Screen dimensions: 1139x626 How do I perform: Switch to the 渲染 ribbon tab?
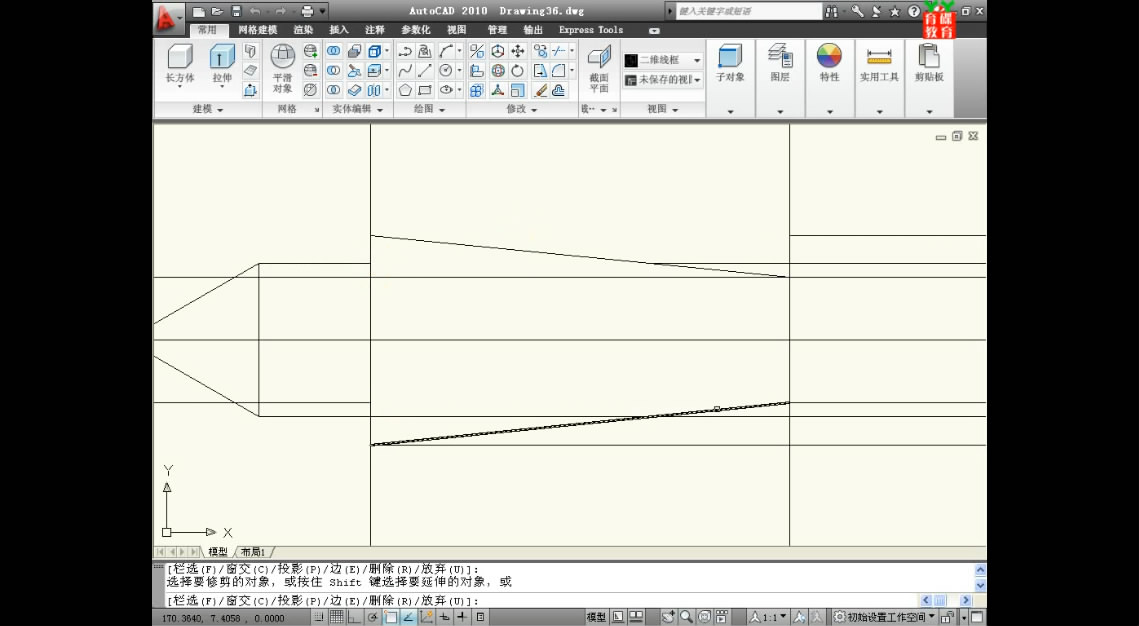[304, 30]
